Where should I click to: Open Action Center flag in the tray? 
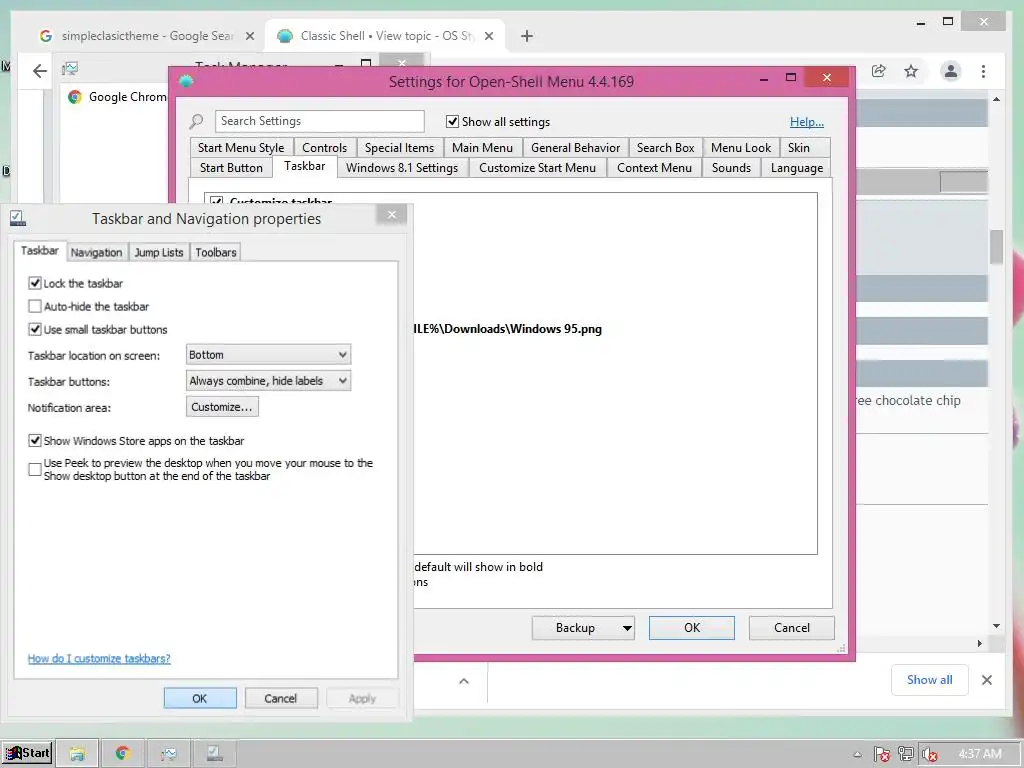click(x=881, y=754)
